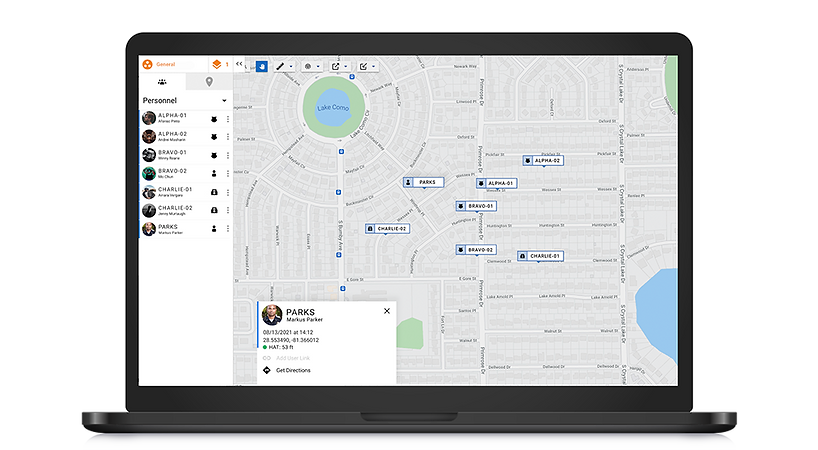Click the person icon for BRAVO-02
The height and width of the screenshot is (450, 818).
[214, 174]
